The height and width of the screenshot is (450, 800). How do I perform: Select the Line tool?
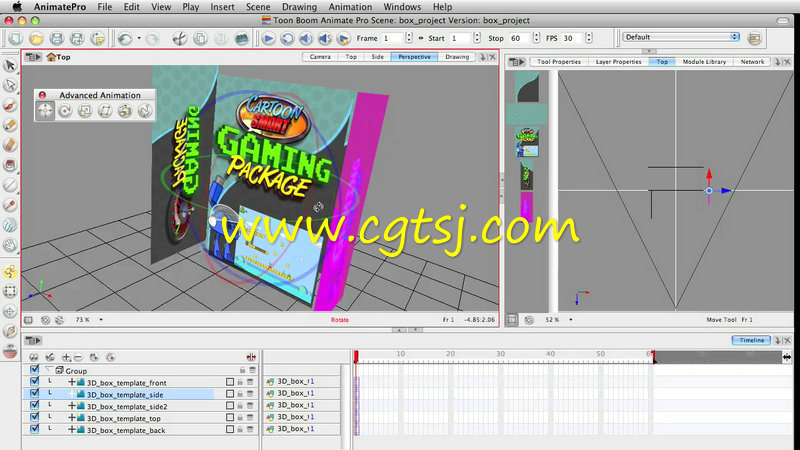point(10,185)
